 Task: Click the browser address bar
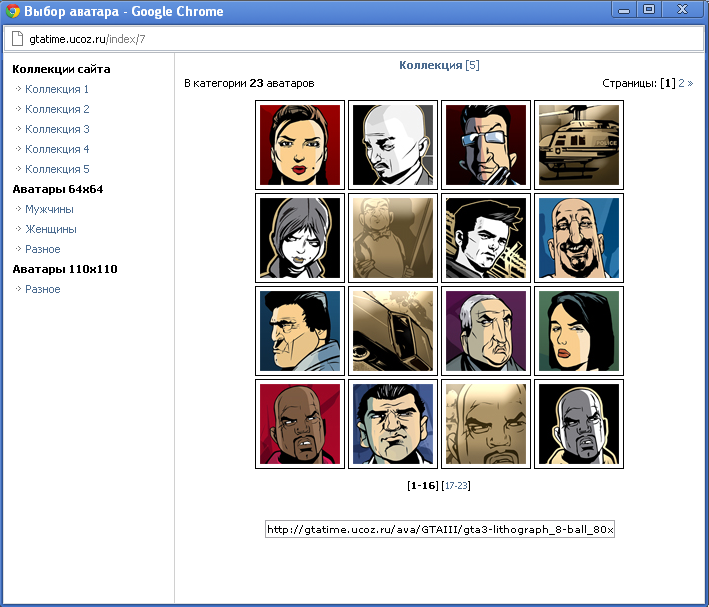(x=354, y=39)
